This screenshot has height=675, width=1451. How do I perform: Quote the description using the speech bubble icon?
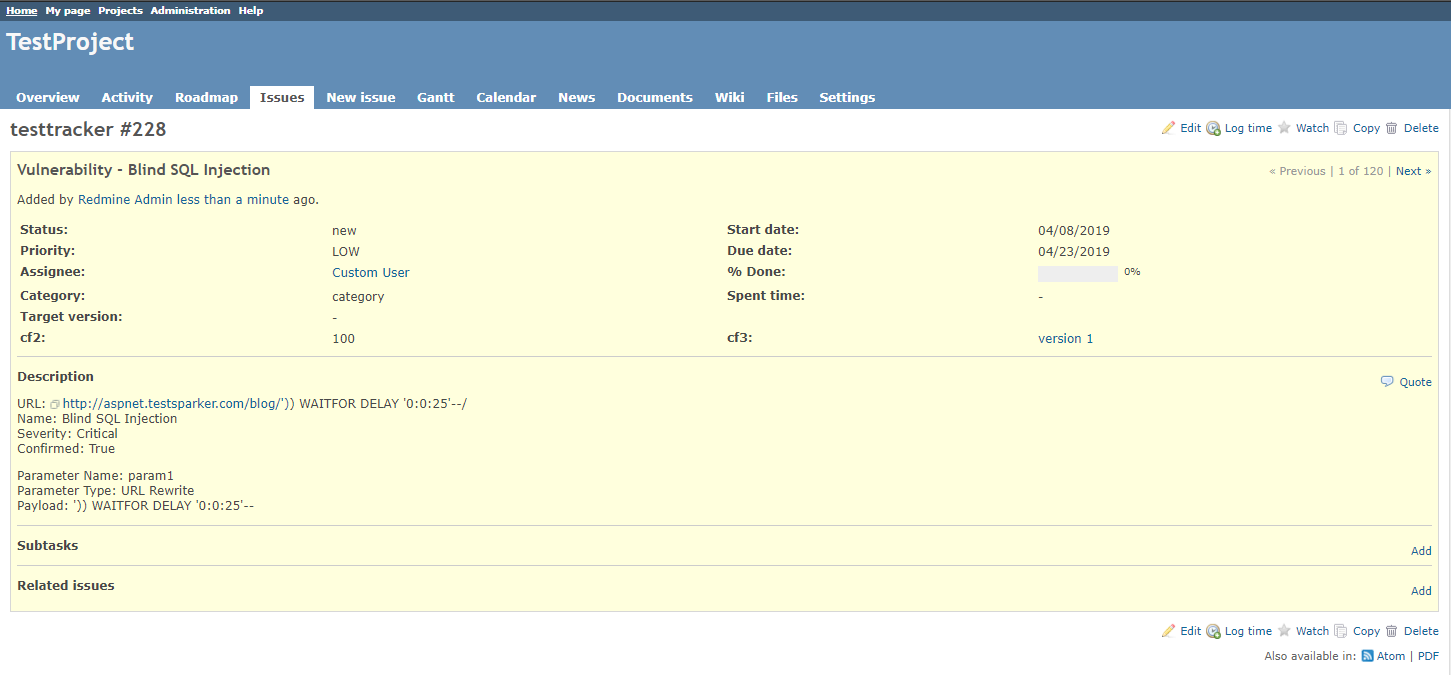[1387, 381]
